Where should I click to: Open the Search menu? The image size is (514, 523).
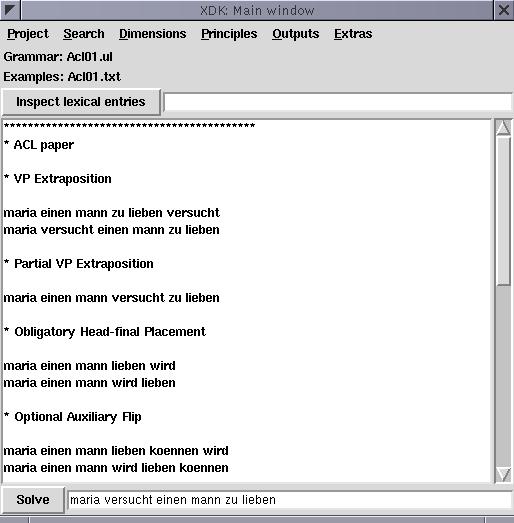click(84, 34)
